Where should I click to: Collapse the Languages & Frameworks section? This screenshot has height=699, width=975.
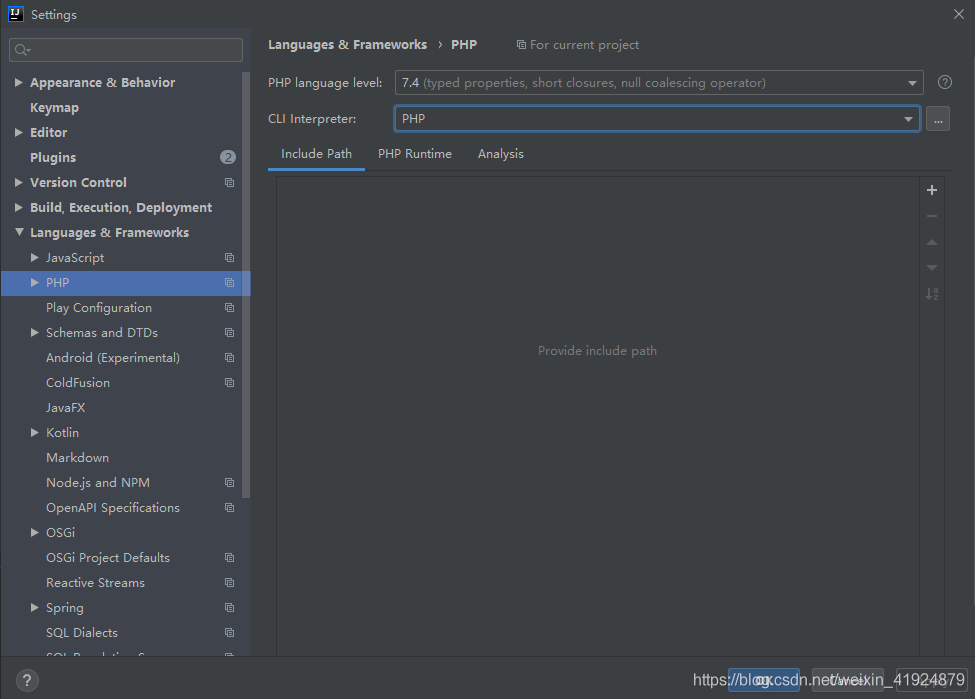[x=19, y=232]
